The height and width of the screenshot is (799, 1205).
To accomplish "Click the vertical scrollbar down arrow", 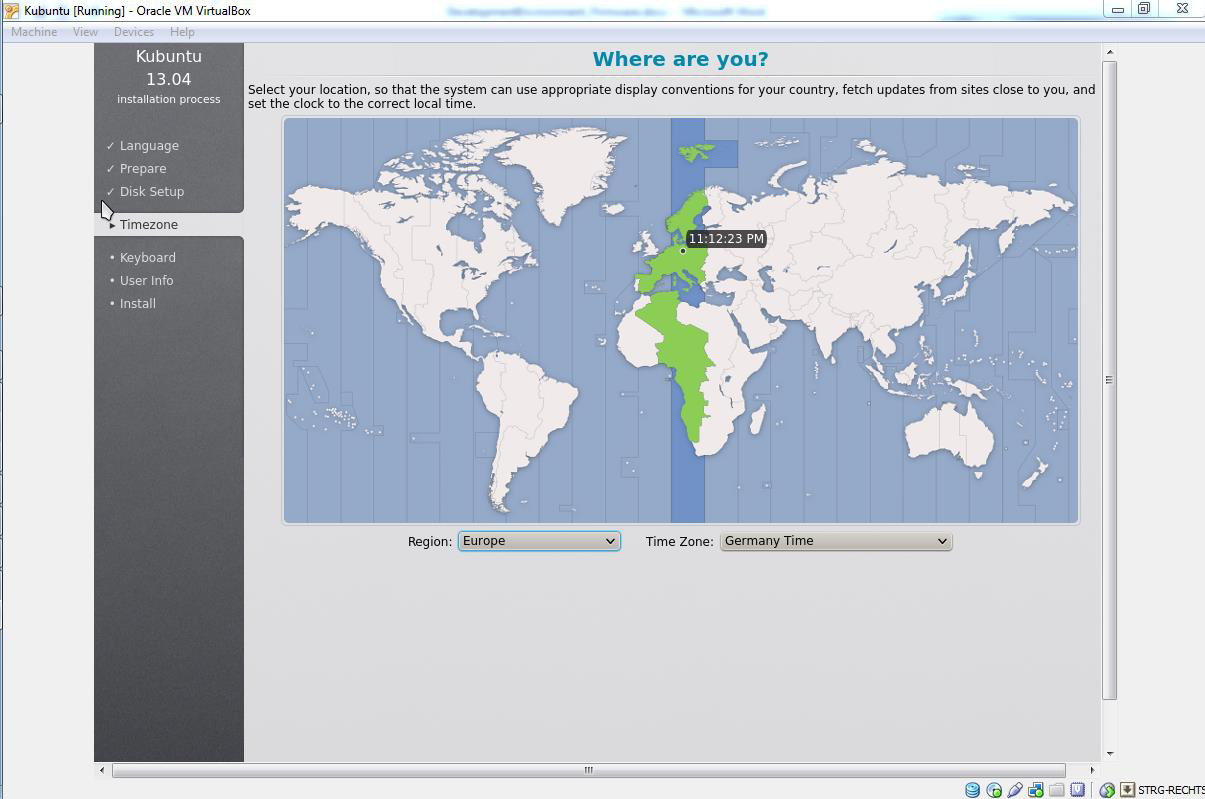I will point(1109,754).
